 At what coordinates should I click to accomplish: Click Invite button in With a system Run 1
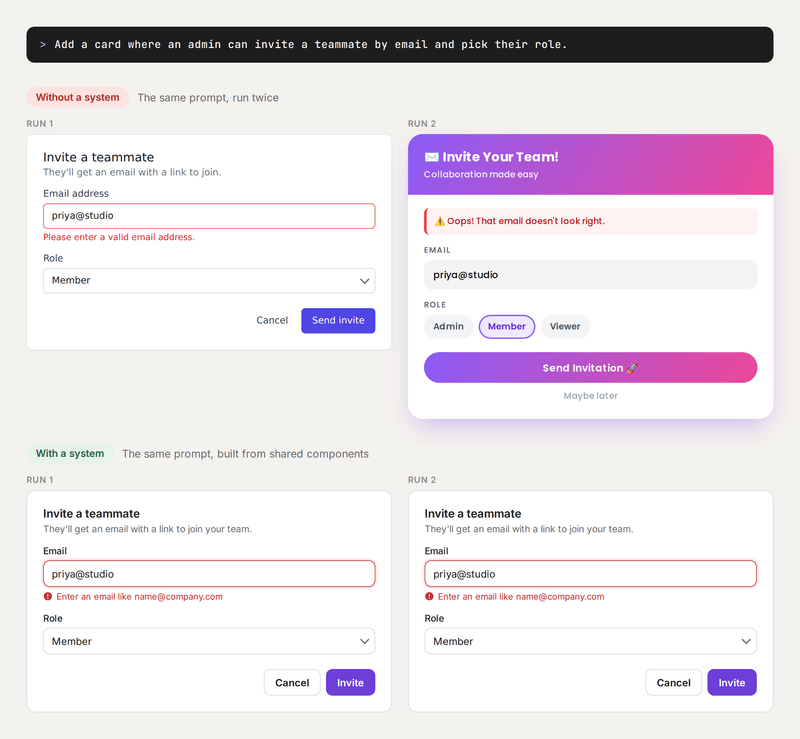(351, 682)
